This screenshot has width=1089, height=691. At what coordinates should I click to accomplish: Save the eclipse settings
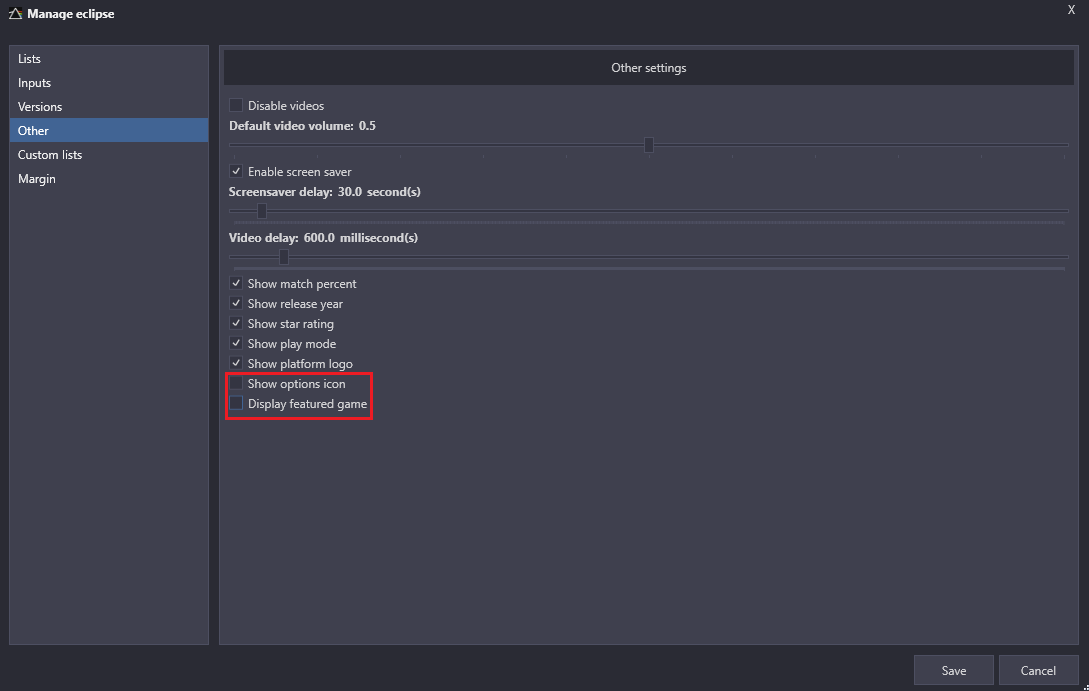pos(954,670)
